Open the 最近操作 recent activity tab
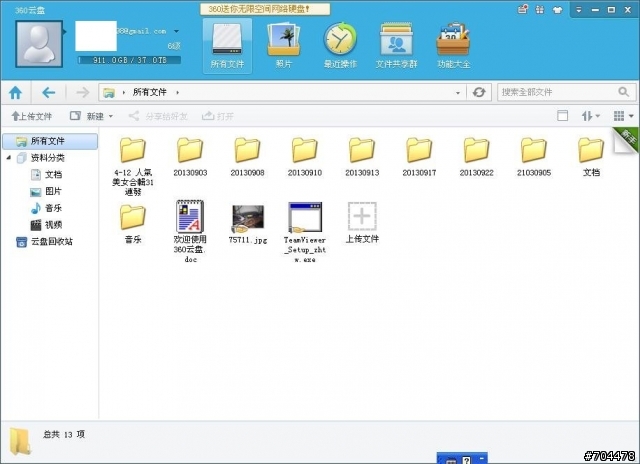Screen dimensions: 640x464 click(340, 46)
